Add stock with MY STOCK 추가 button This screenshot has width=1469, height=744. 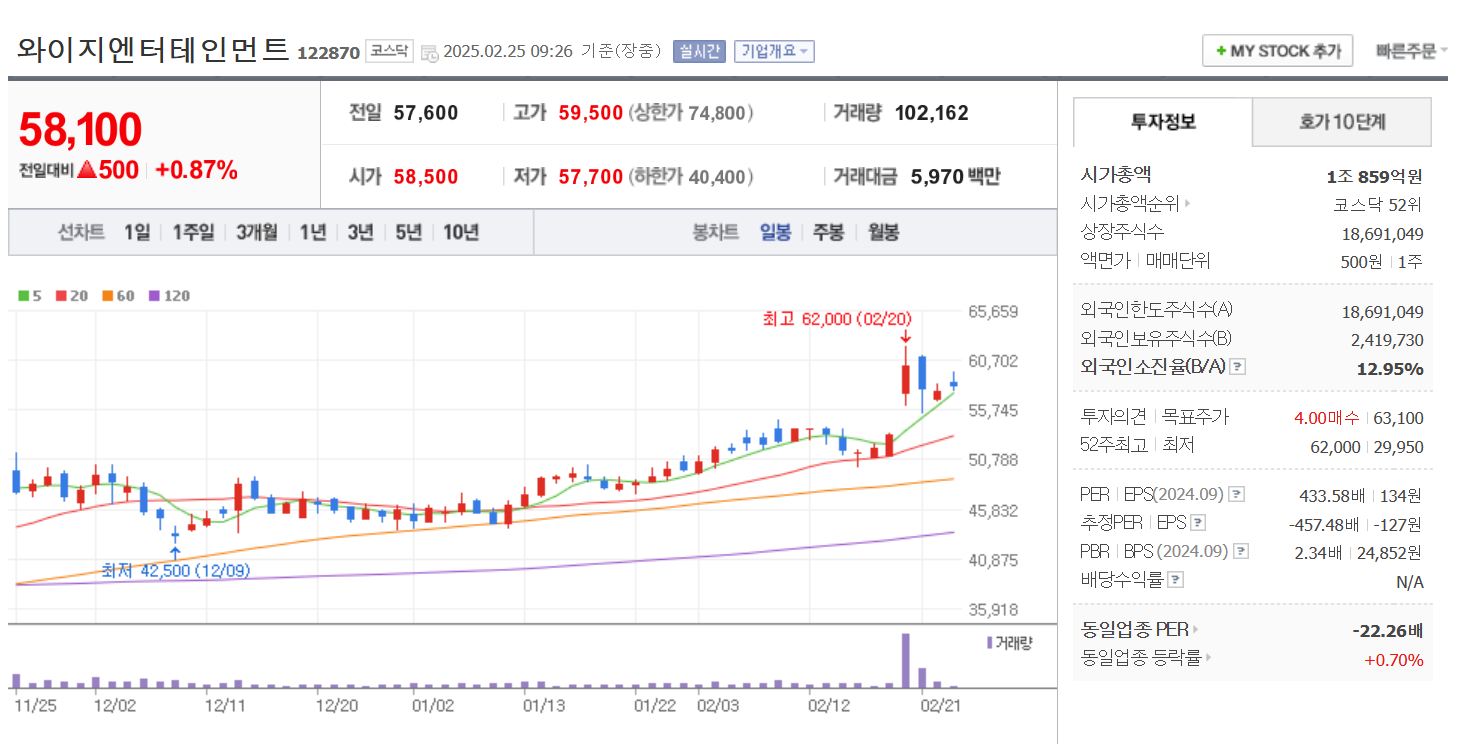pos(1277,51)
